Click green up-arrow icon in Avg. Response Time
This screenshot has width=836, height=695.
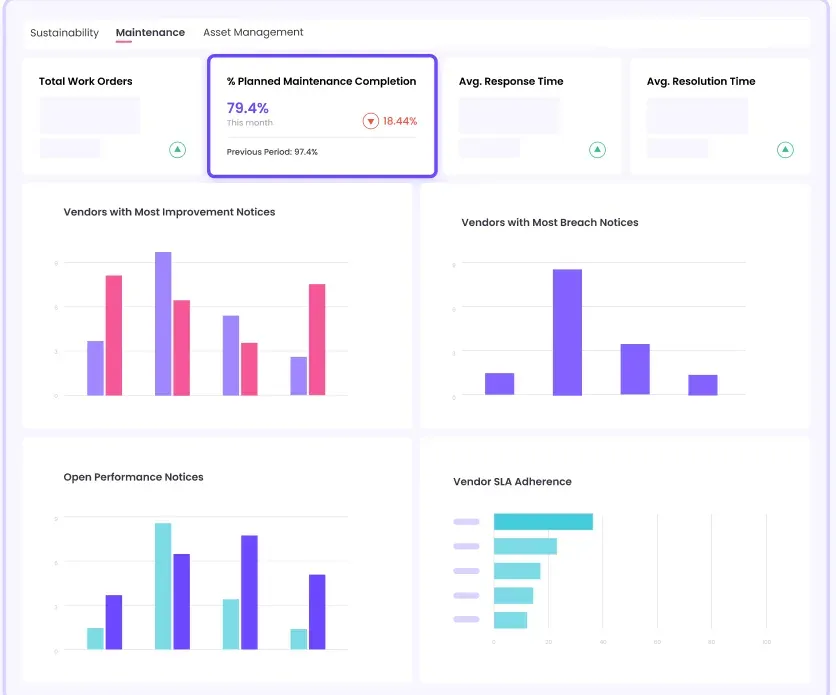point(597,150)
